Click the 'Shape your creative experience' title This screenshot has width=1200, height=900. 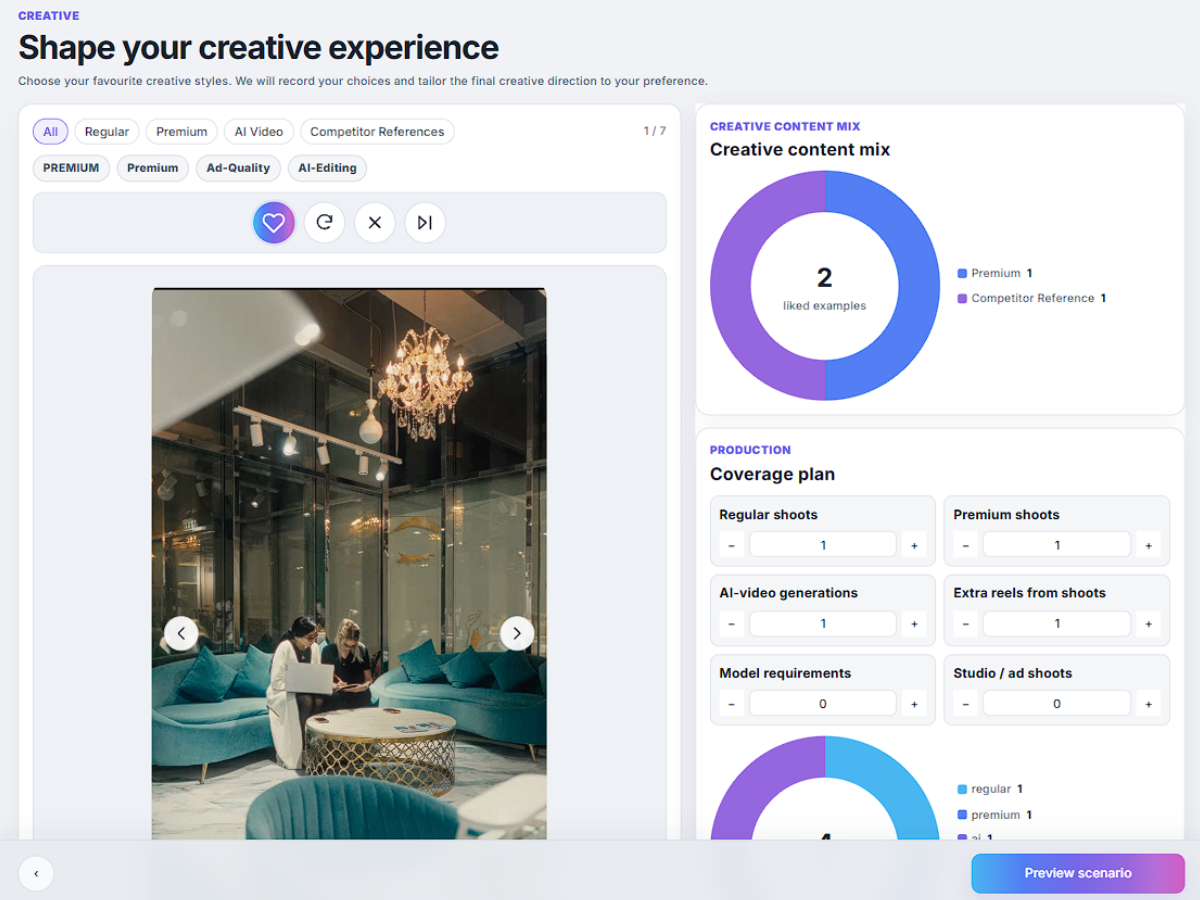click(x=258, y=47)
